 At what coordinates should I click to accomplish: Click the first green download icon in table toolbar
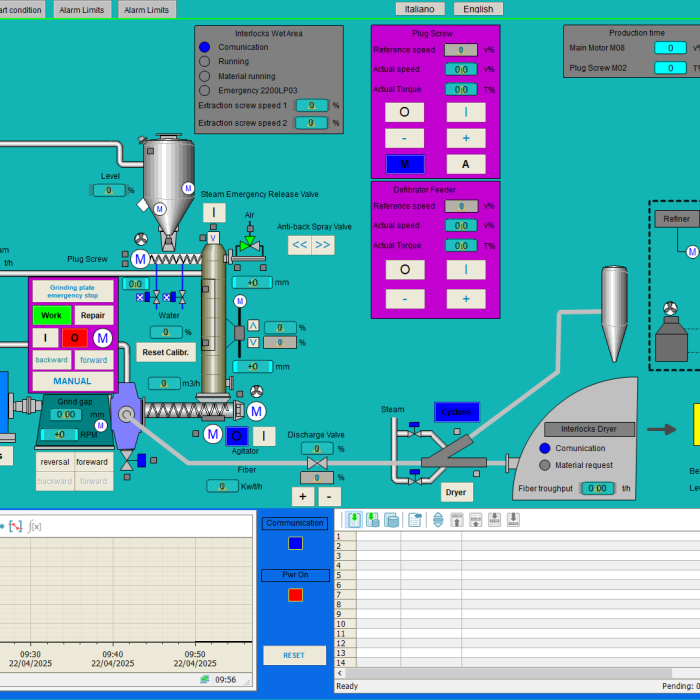(353, 520)
